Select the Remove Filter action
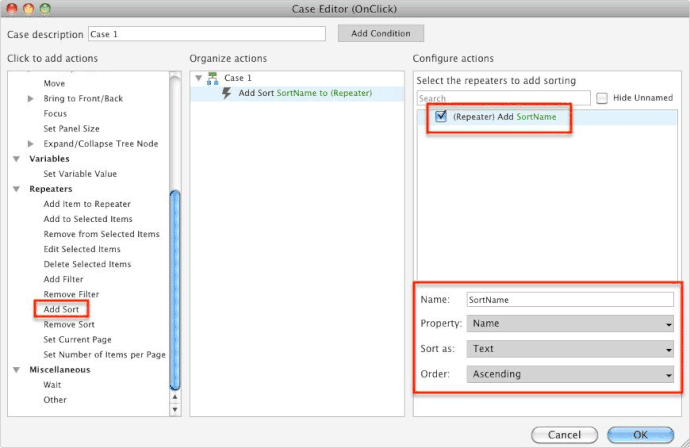The width and height of the screenshot is (690, 448). (x=71, y=294)
